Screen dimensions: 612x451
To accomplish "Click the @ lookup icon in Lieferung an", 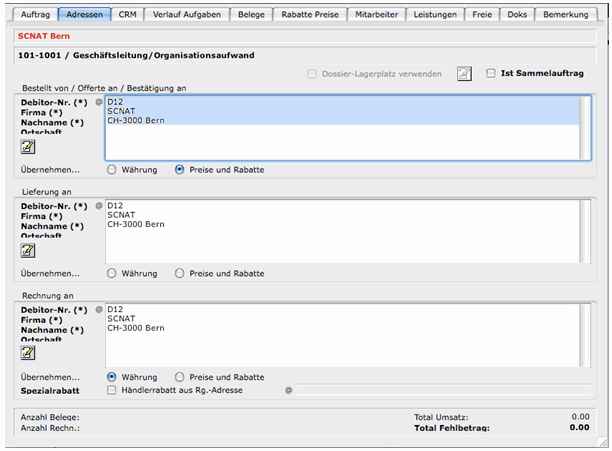I will (98, 205).
